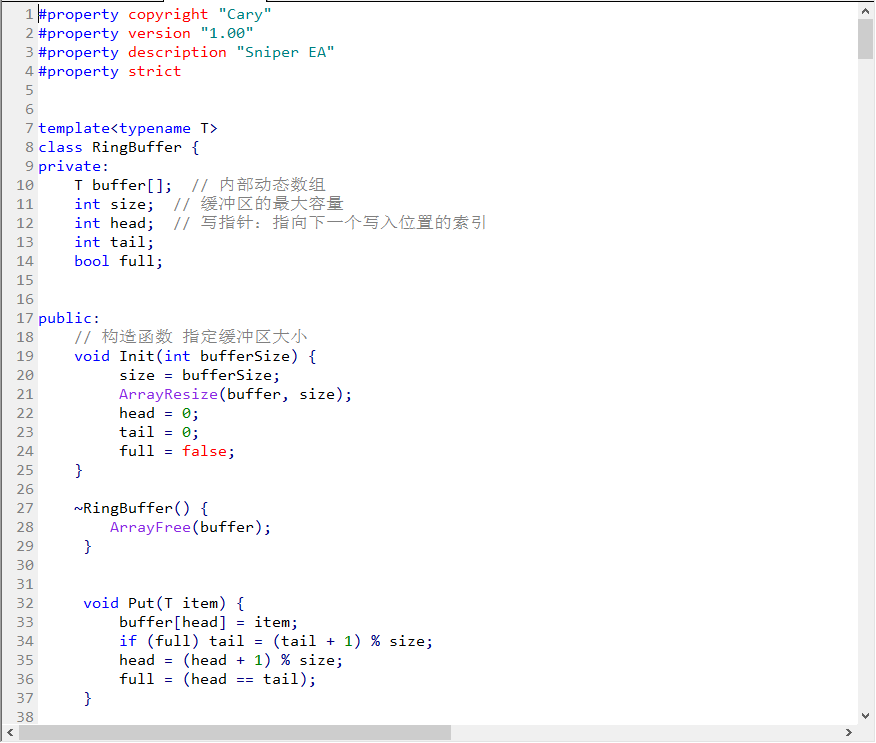Click the word "strict" on line 4
The image size is (876, 743).
(x=155, y=72)
